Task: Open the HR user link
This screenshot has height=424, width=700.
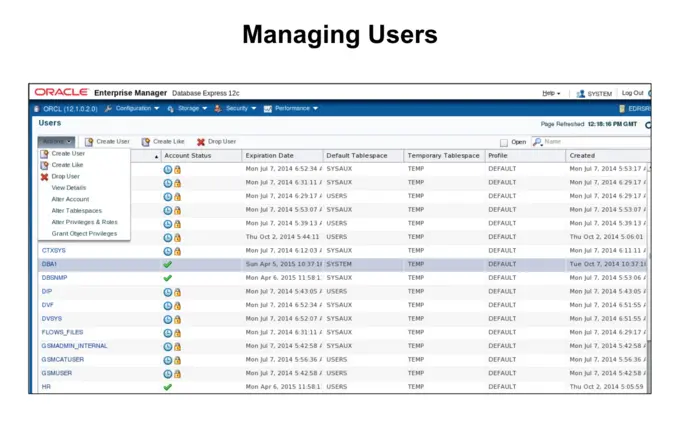Action: 46,387
